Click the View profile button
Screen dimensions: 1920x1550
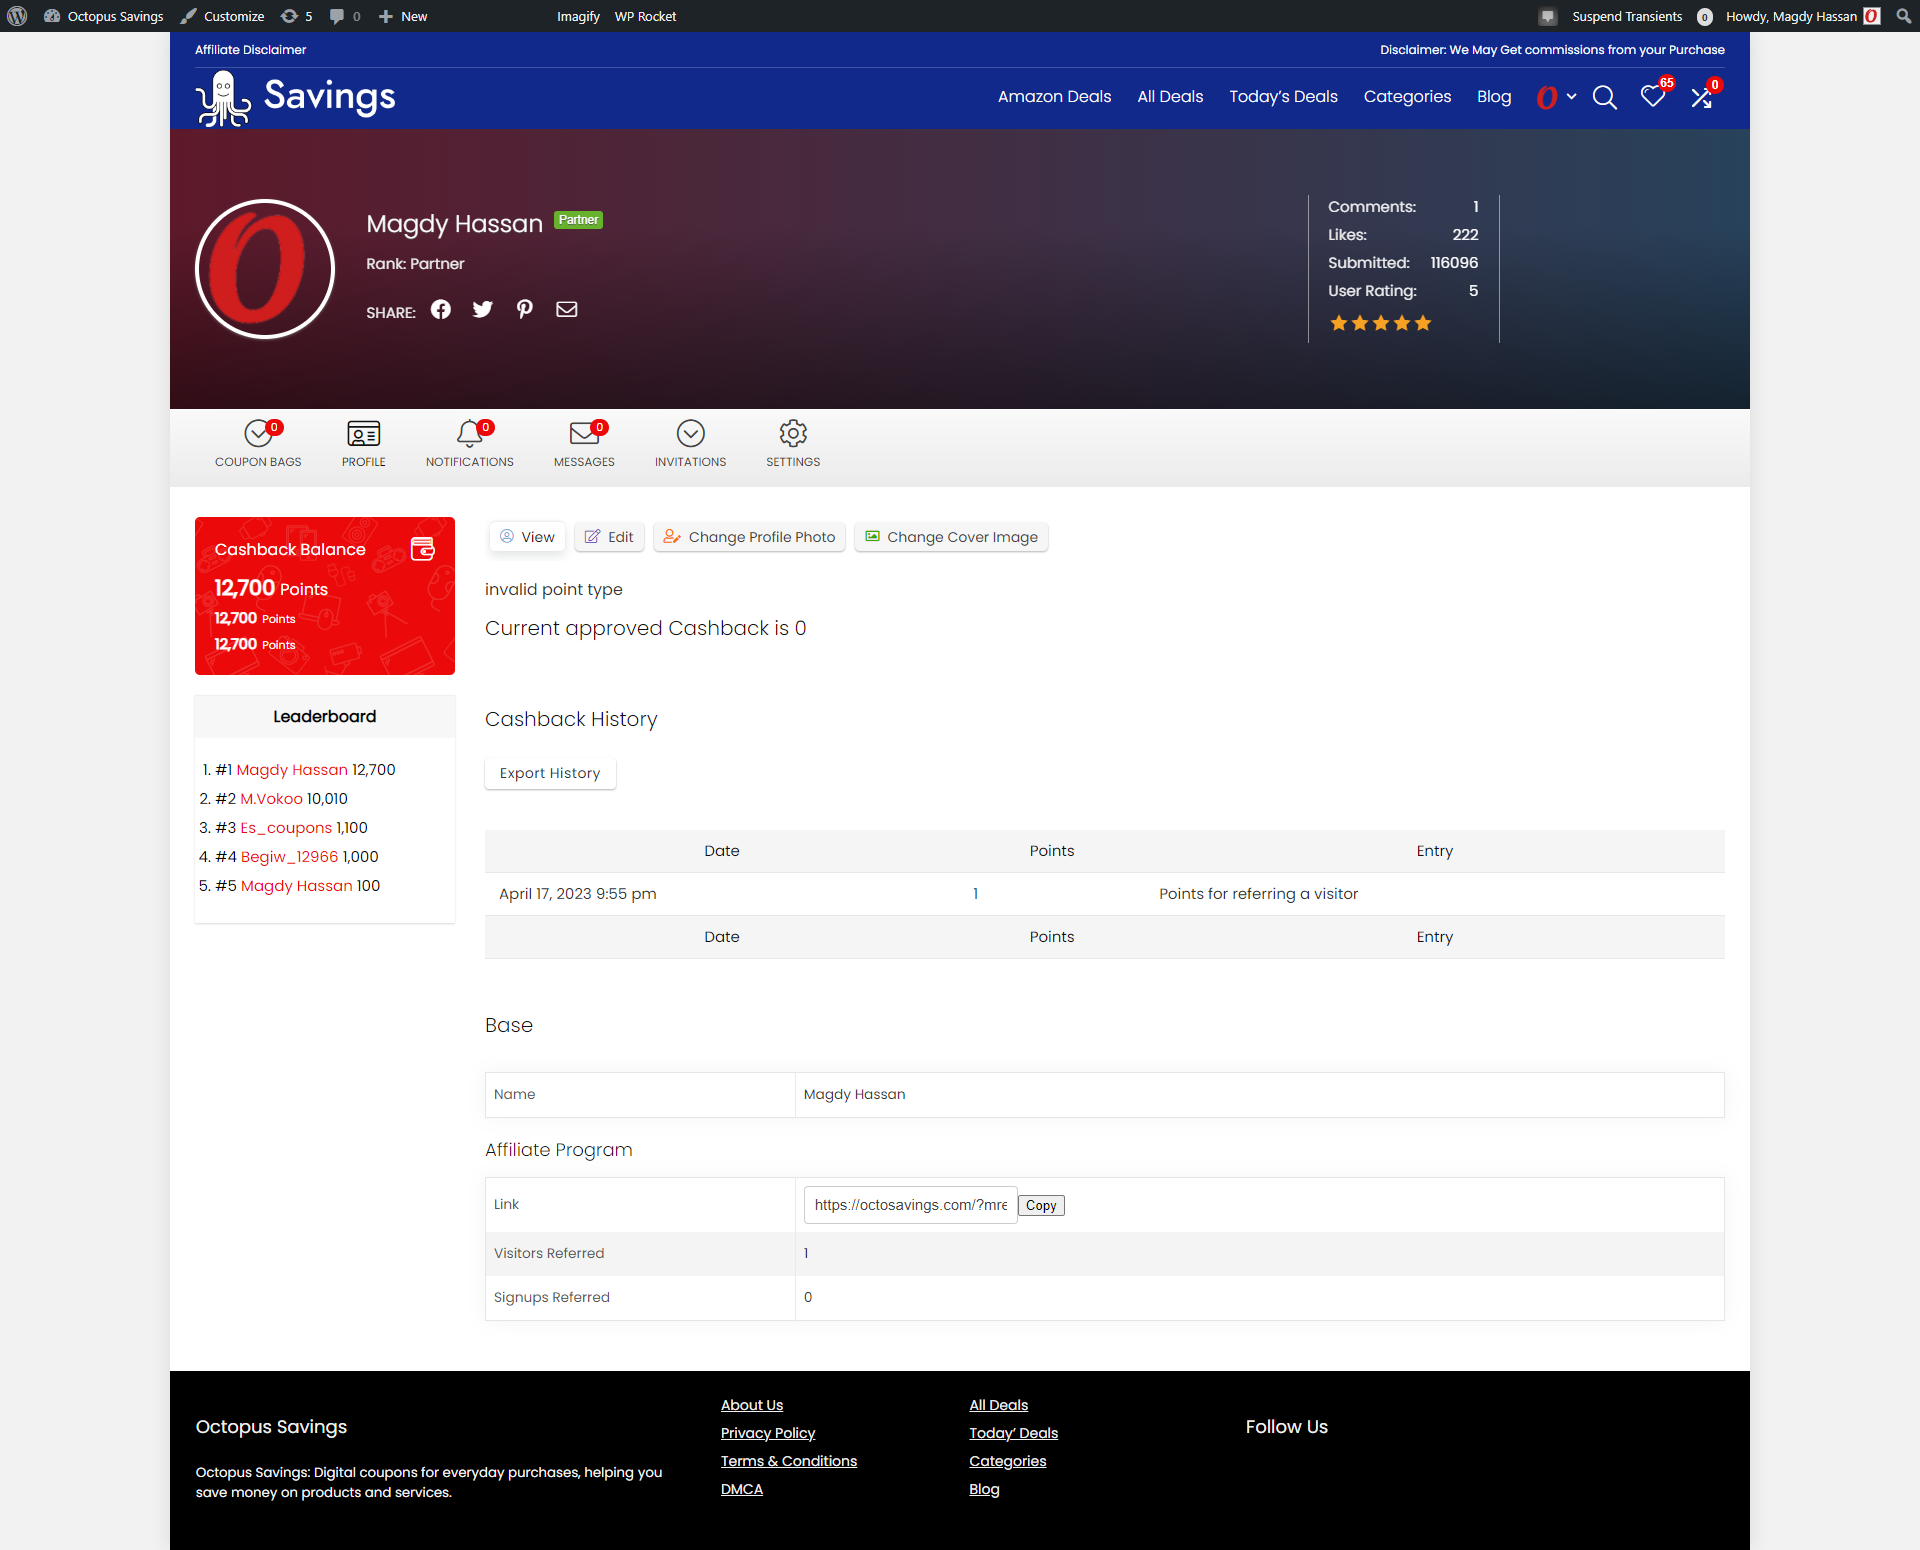tap(527, 537)
